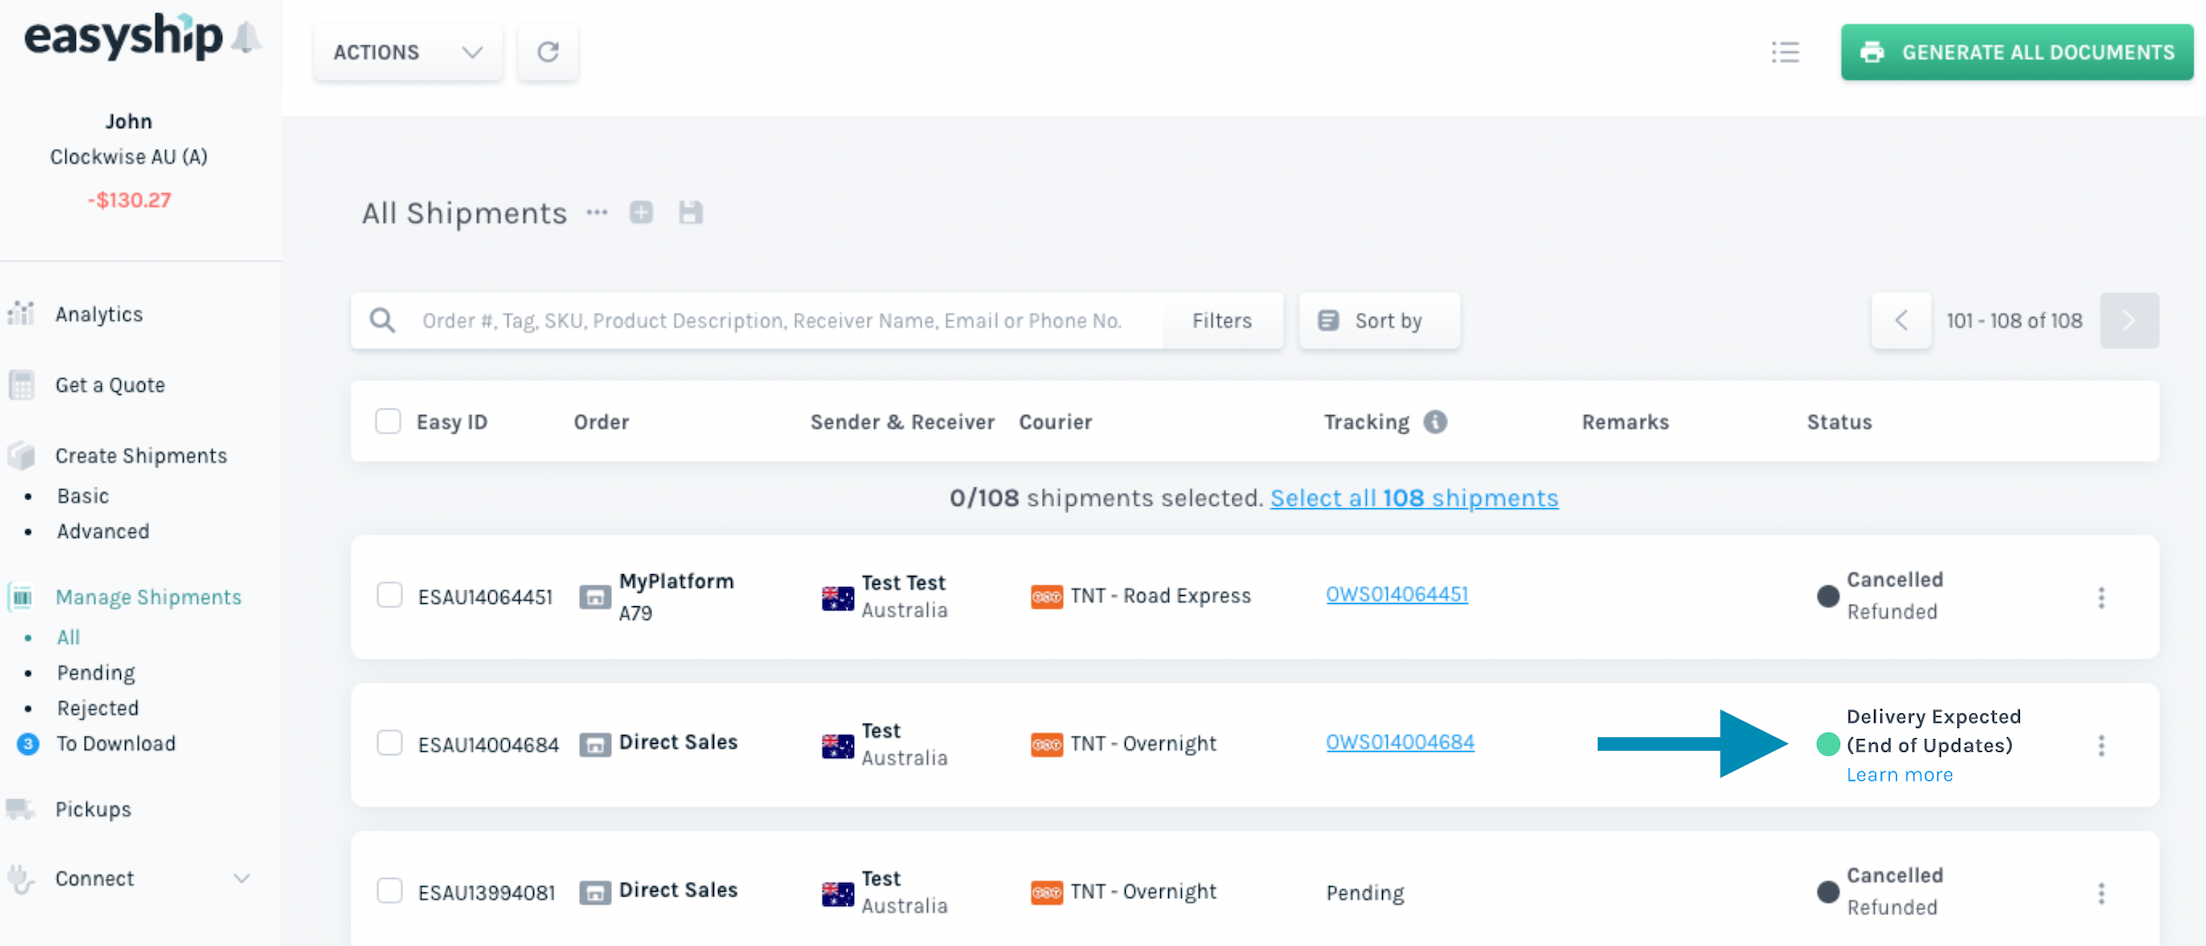Open Manage Shipments in the sidebar

[x=148, y=597]
